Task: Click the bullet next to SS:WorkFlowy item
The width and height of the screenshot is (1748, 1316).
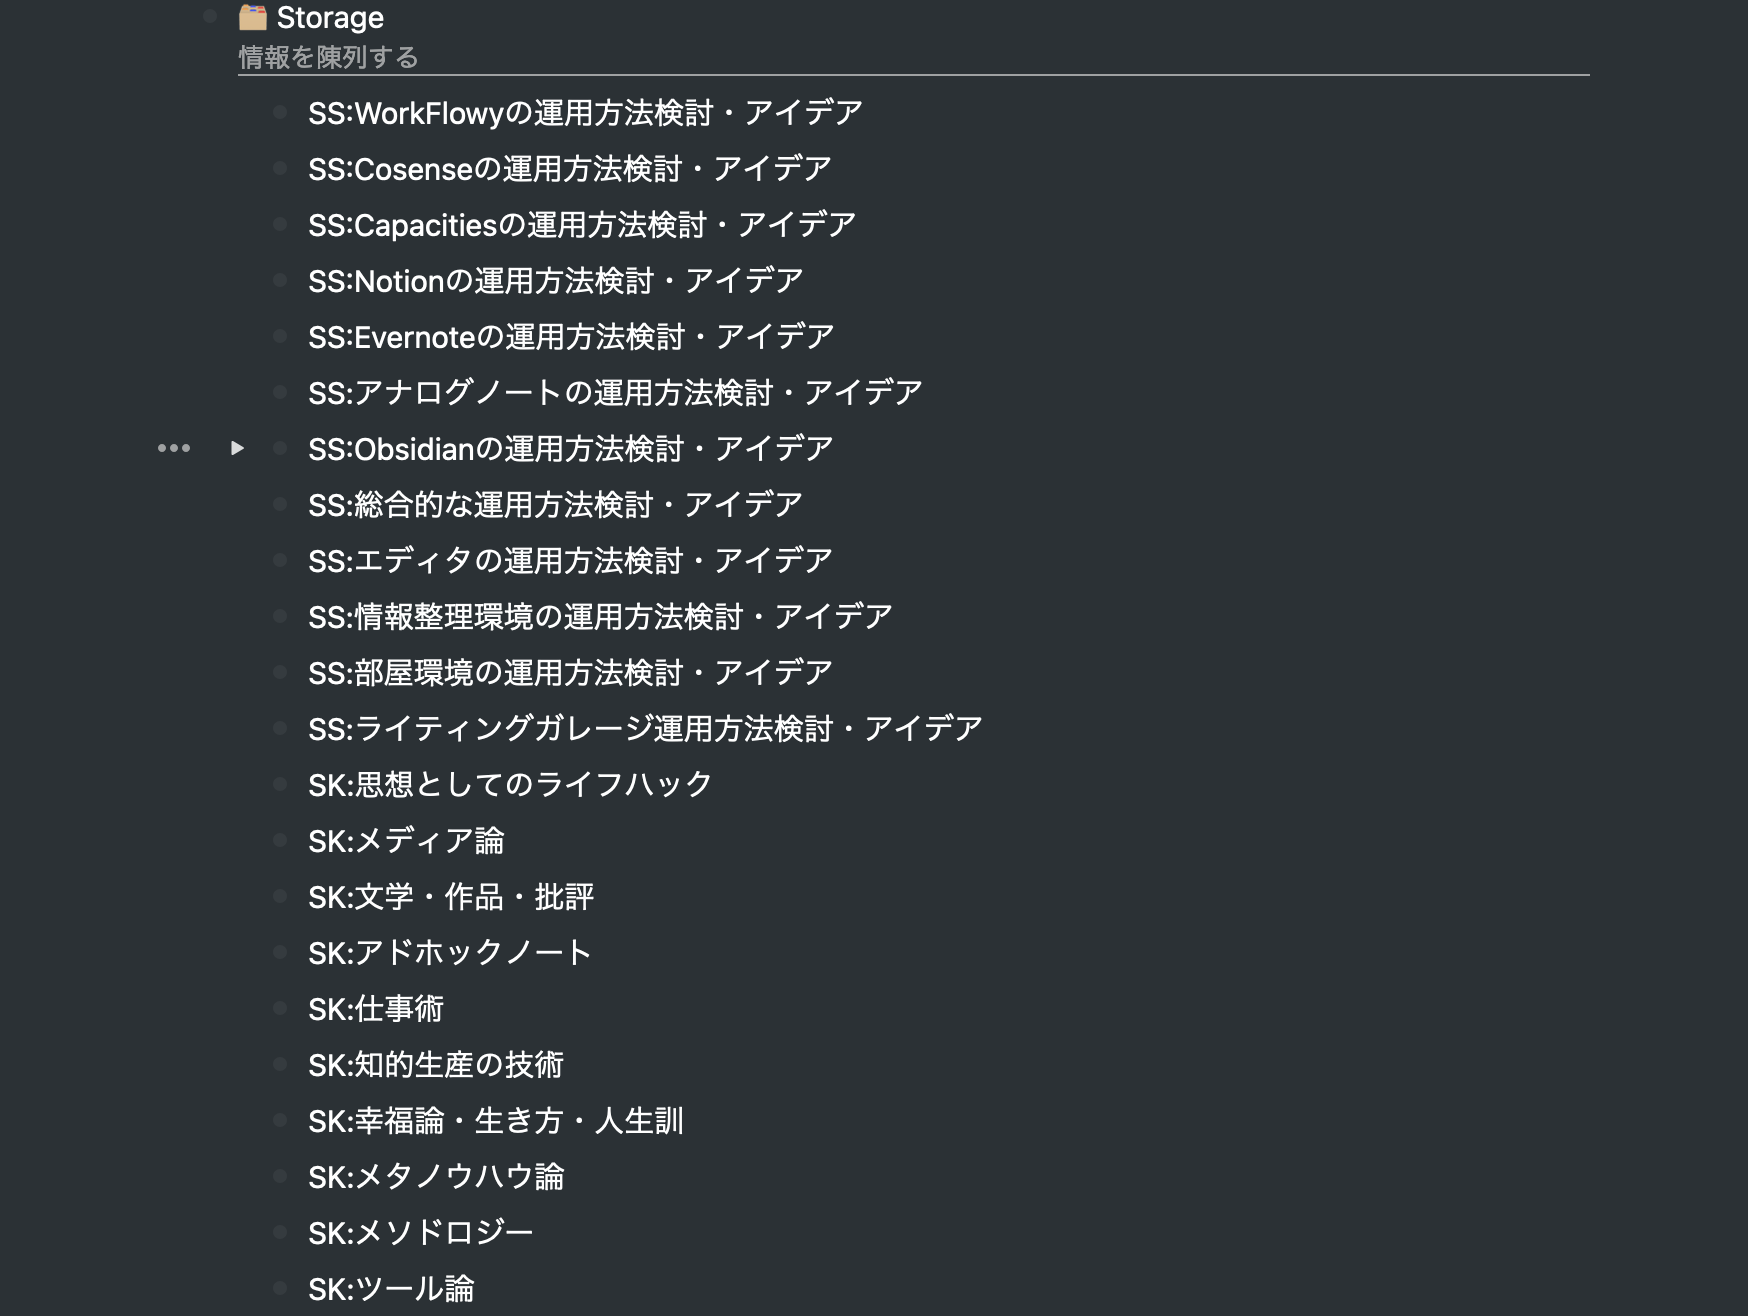Action: [281, 113]
